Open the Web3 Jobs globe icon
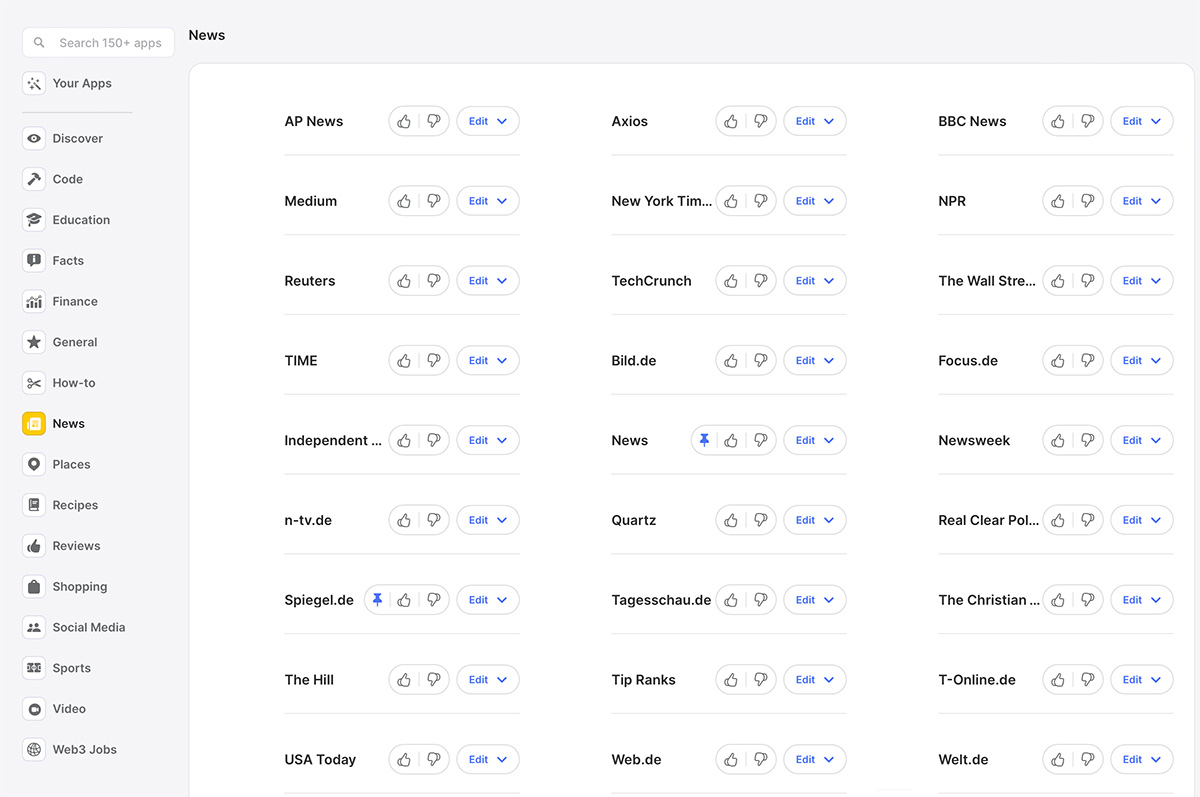This screenshot has width=1200, height=797. (x=34, y=750)
